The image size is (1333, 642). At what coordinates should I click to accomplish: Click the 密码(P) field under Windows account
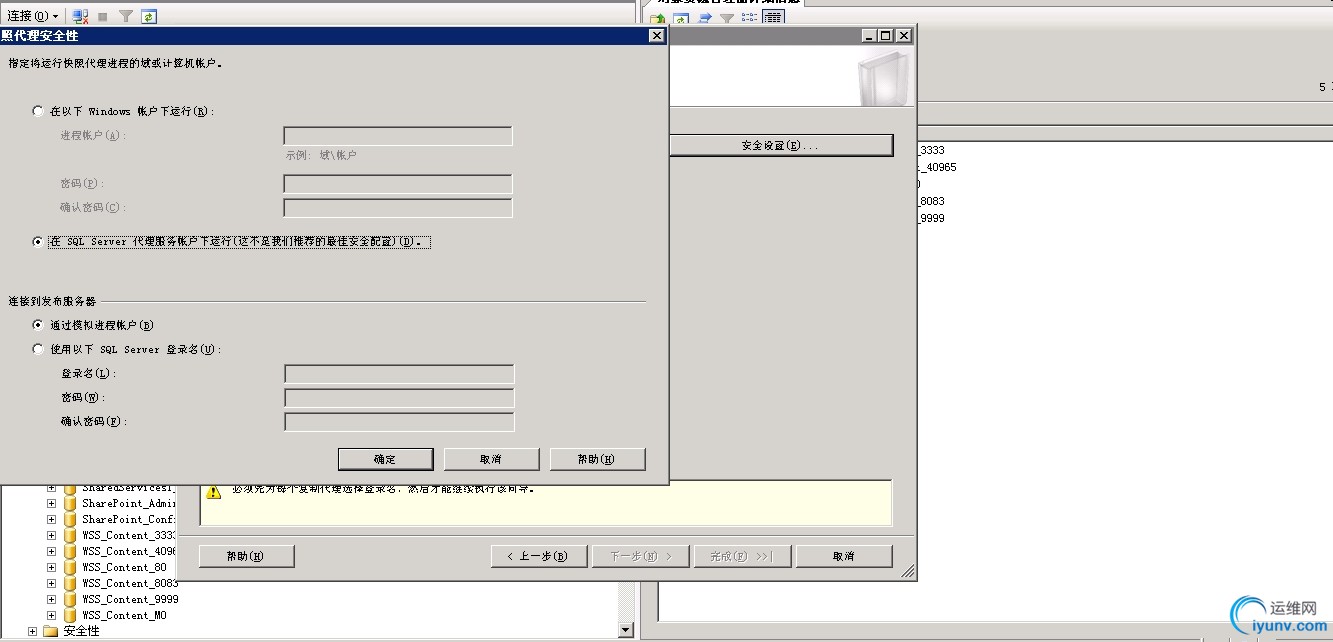pyautogui.click(x=398, y=184)
